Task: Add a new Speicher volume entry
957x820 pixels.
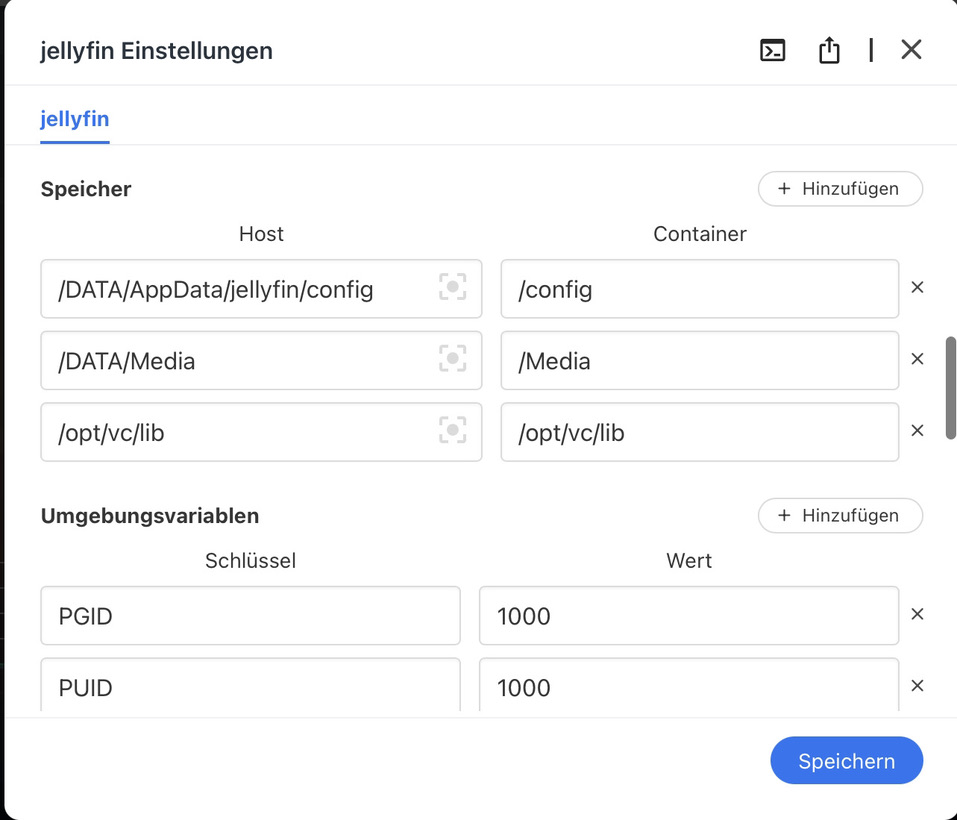Action: point(840,189)
